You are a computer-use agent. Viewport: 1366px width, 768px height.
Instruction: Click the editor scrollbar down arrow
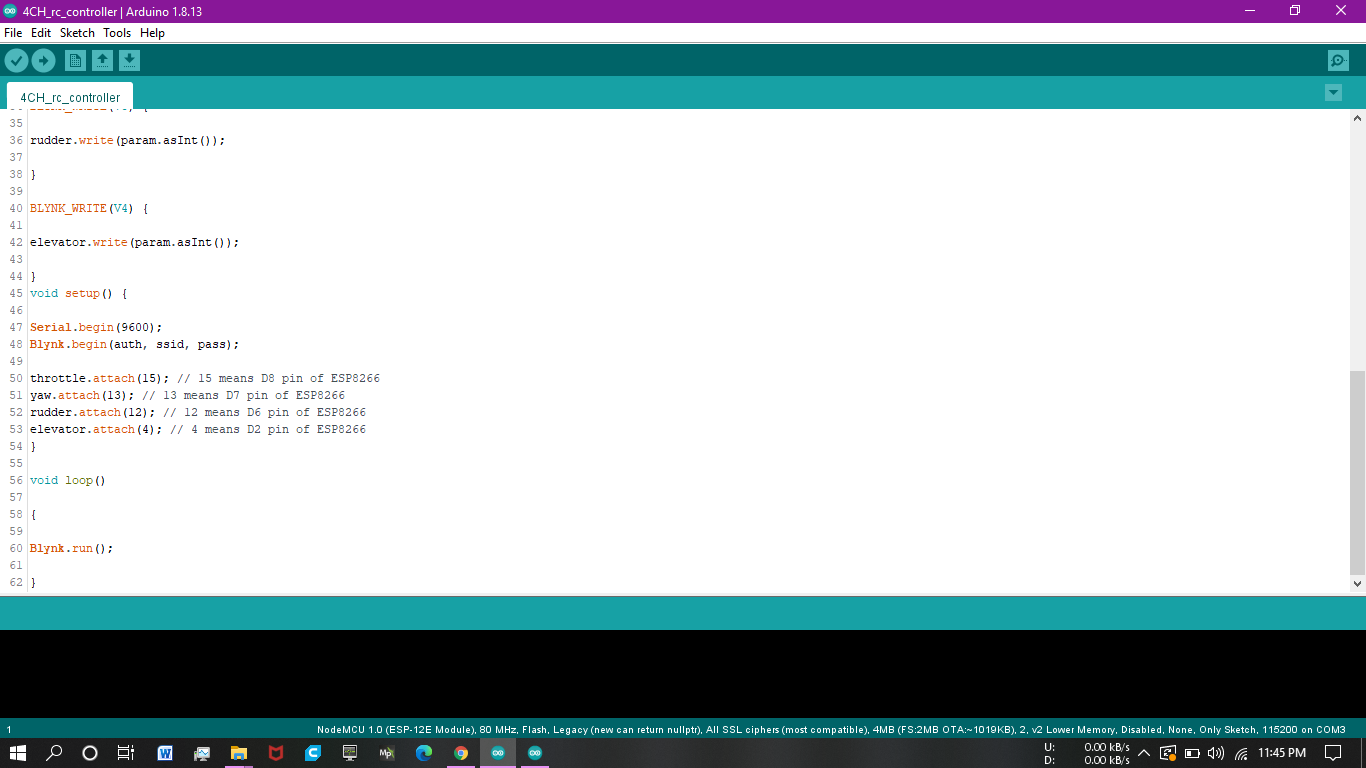click(x=1357, y=583)
